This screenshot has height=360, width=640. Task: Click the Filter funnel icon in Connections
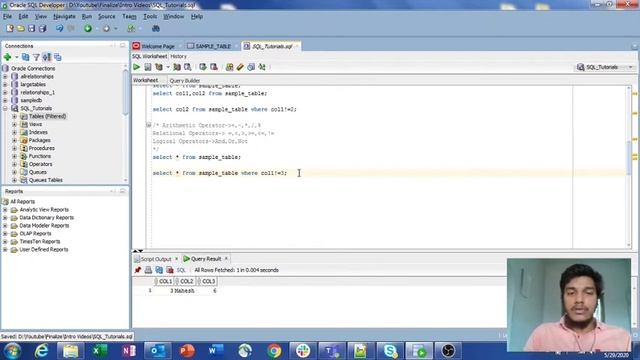[36, 57]
